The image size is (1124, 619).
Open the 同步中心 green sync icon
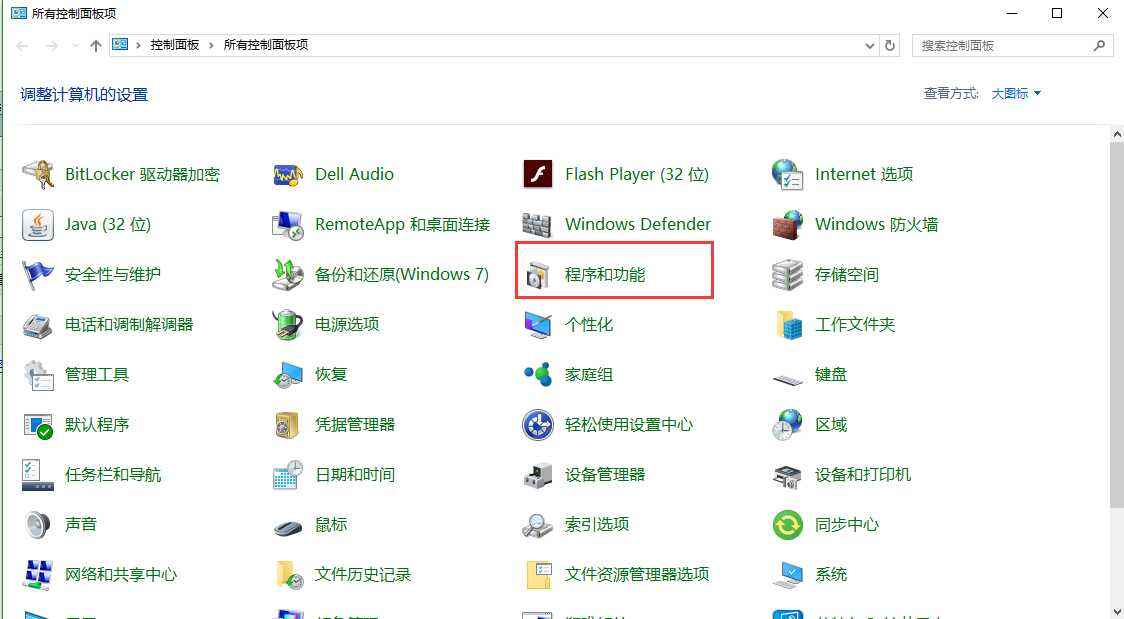787,525
